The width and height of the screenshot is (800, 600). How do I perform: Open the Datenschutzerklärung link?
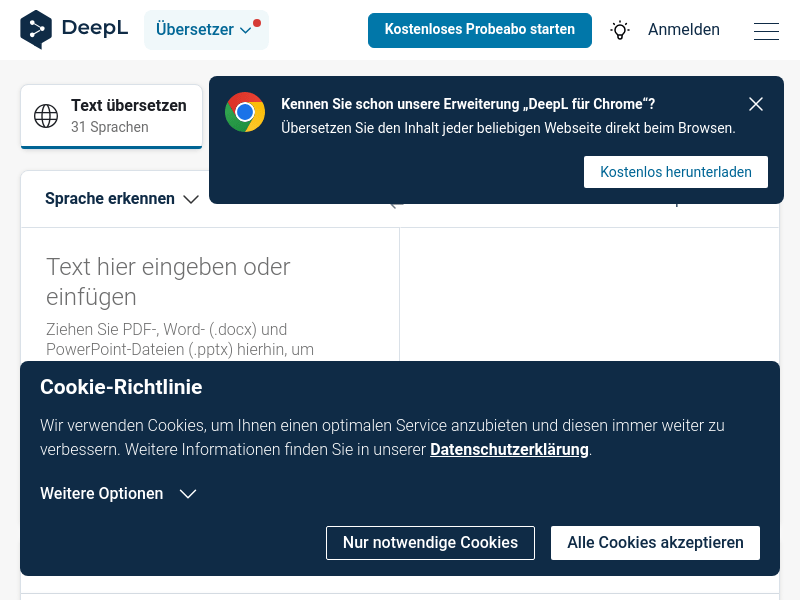tap(509, 449)
